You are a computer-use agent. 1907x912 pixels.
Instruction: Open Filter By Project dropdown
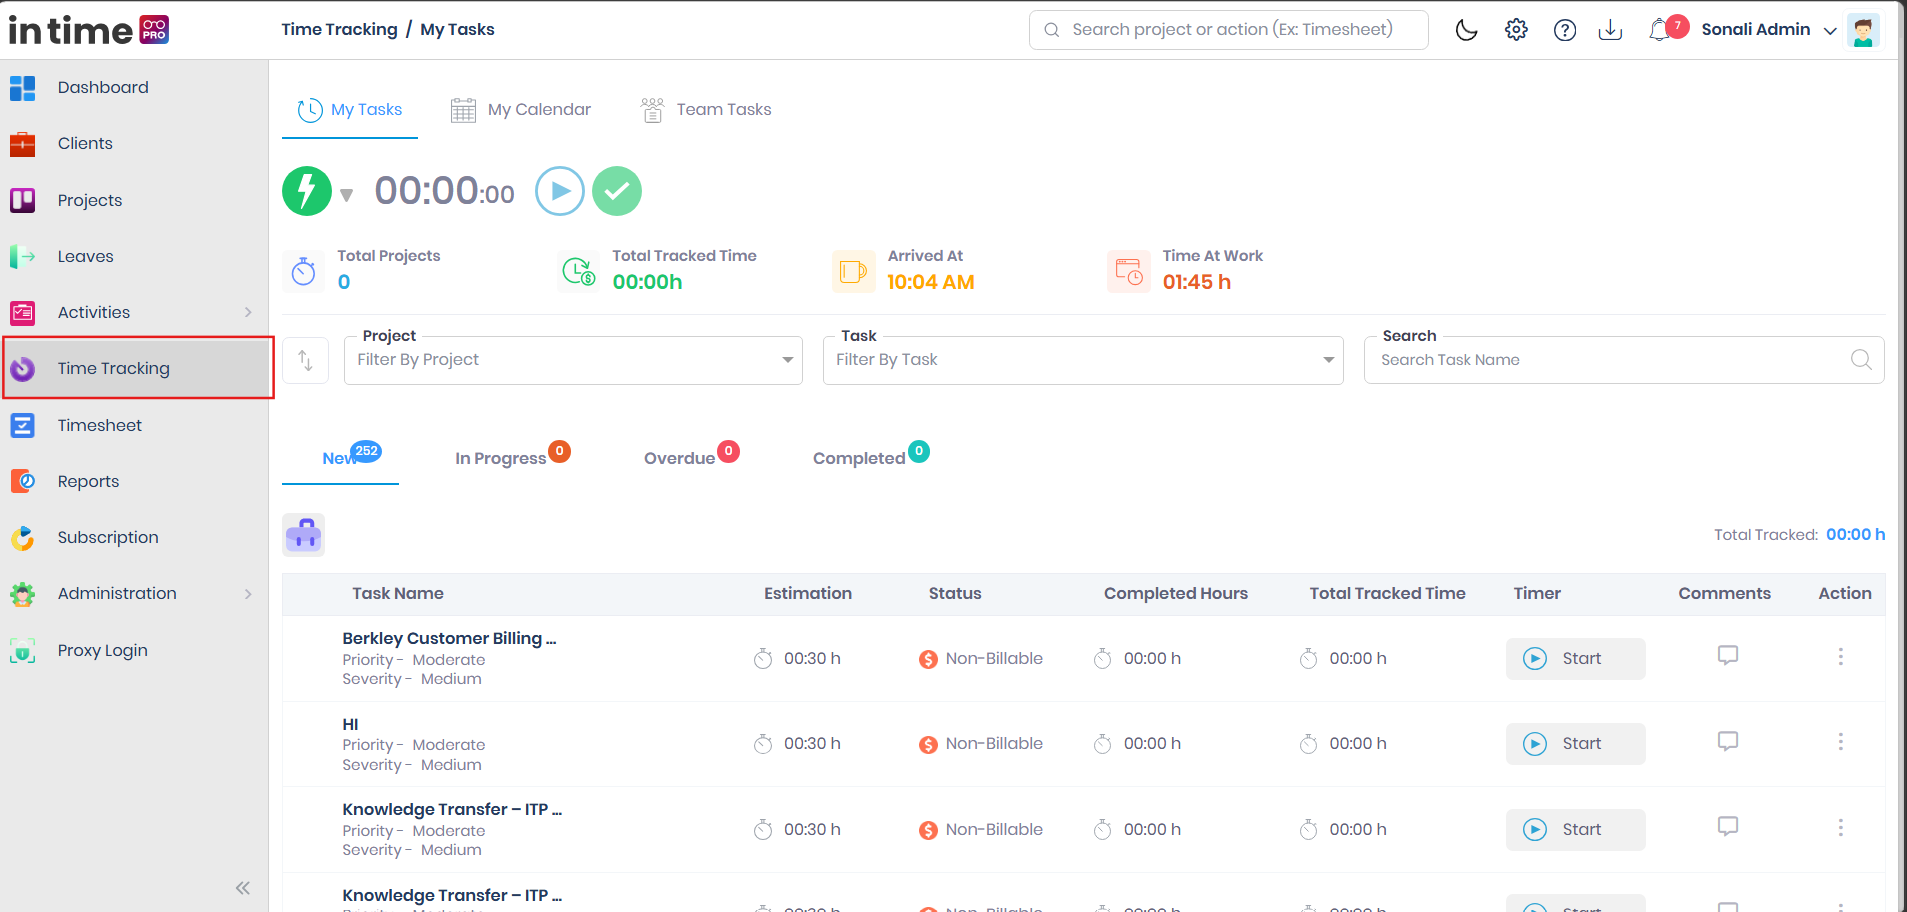click(573, 360)
